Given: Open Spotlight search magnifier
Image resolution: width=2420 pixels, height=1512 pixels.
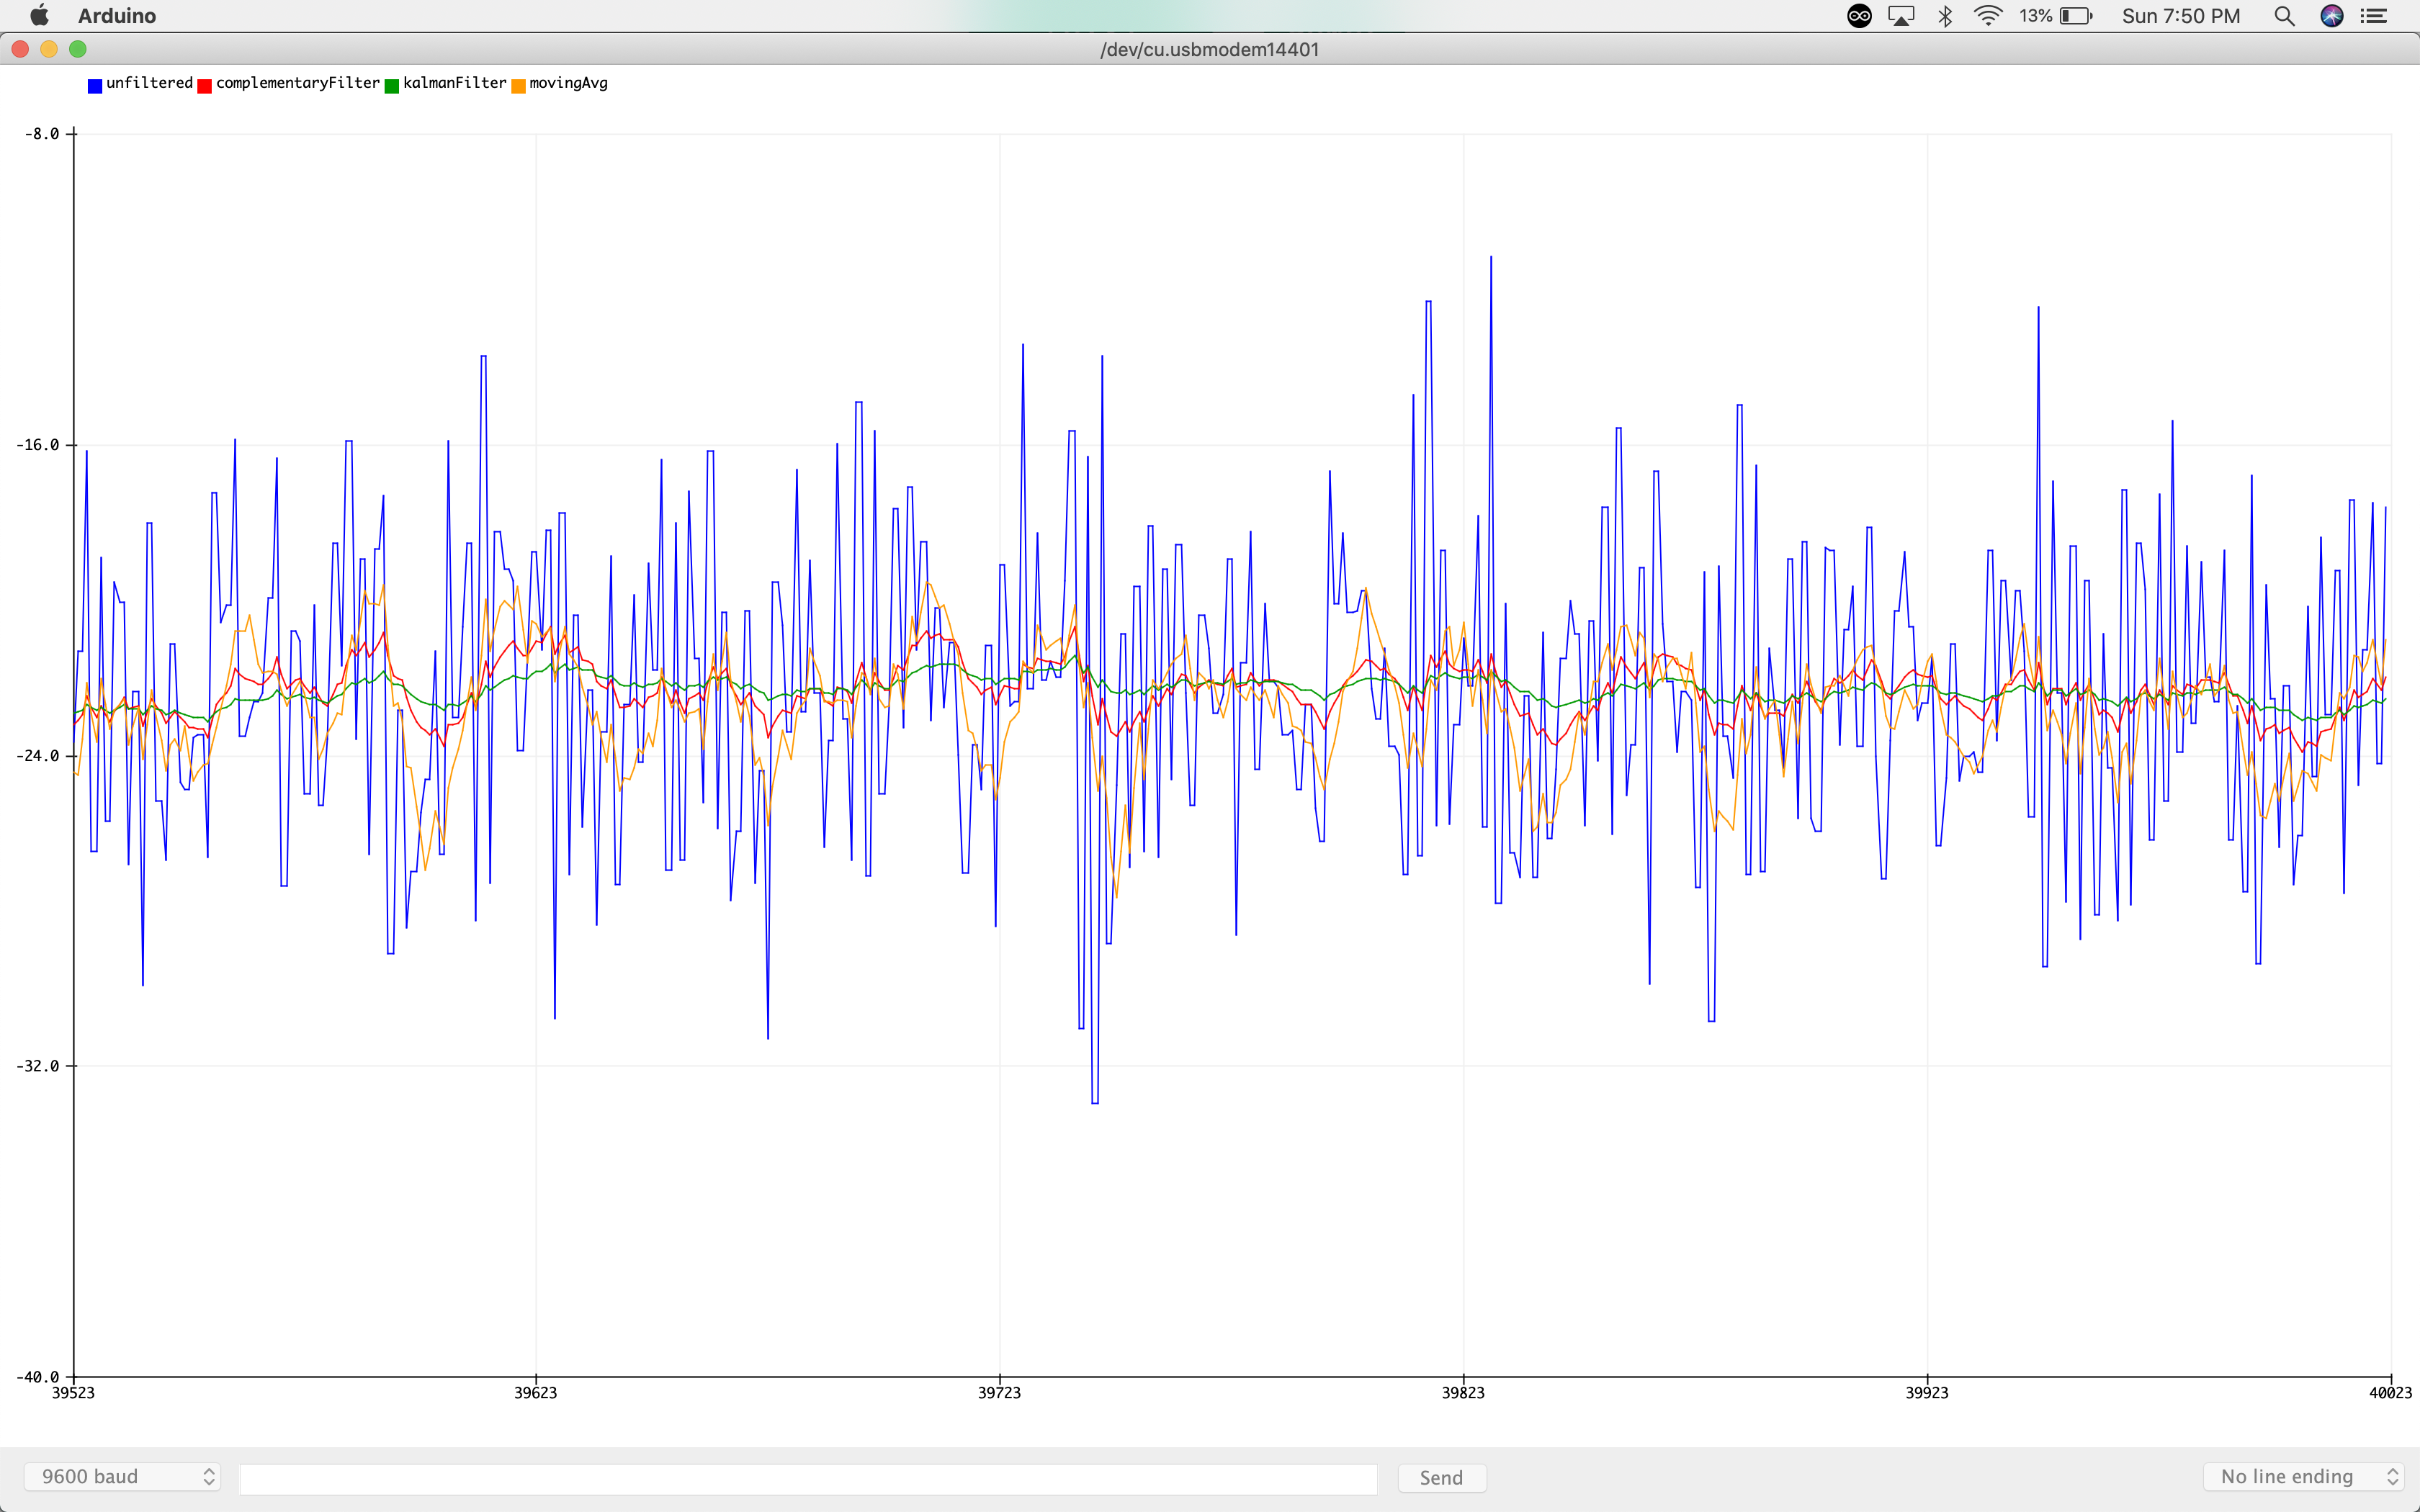Looking at the screenshot, I should [2284, 16].
